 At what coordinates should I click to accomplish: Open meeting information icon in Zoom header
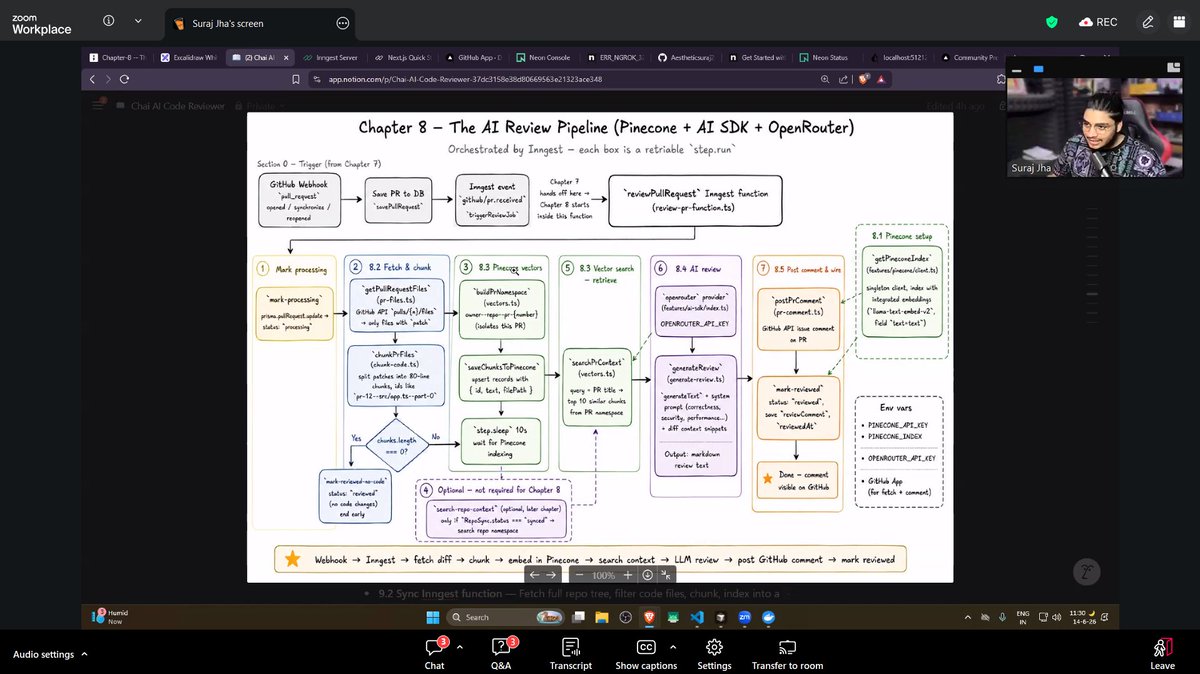[x=109, y=23]
